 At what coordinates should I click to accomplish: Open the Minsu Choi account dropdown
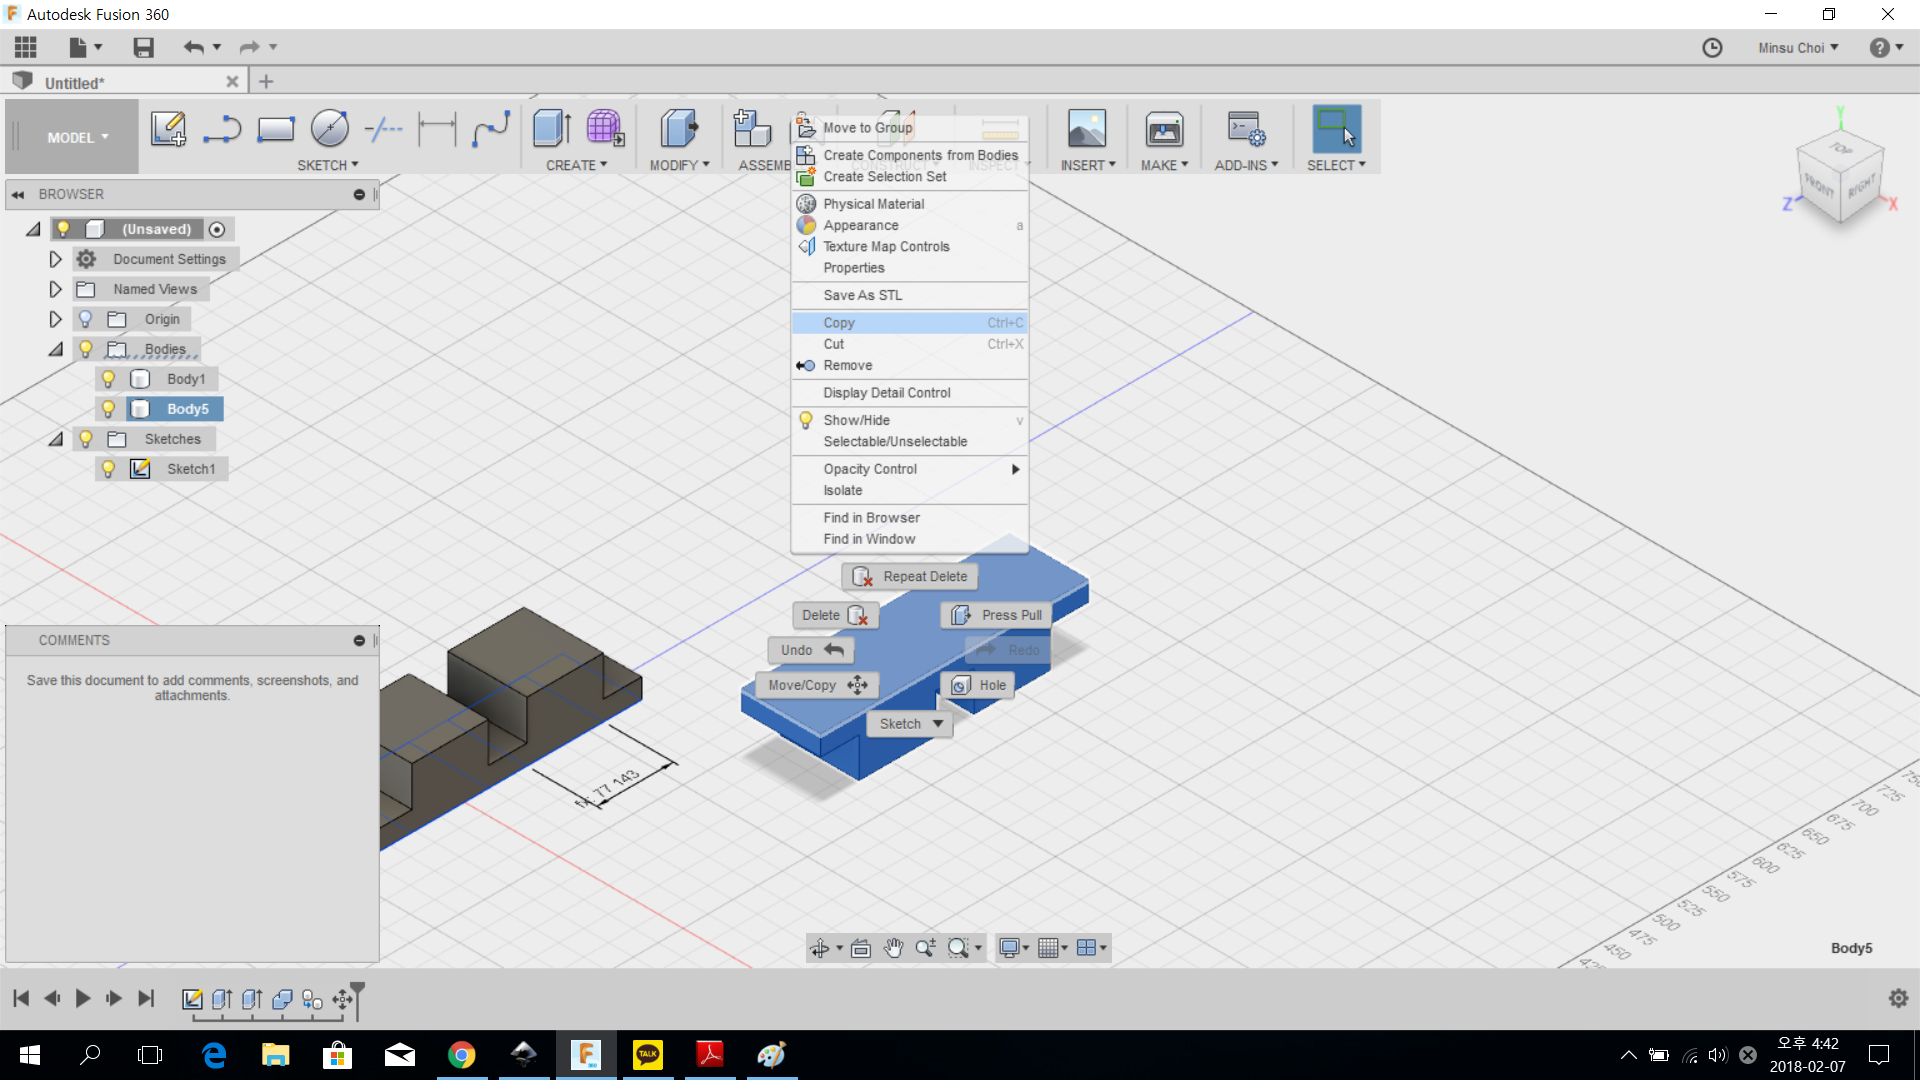1798,48
